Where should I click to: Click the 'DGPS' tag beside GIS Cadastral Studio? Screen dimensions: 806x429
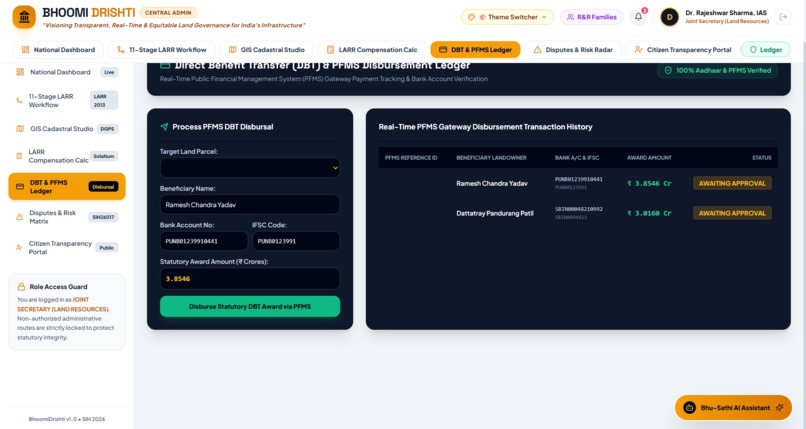point(107,128)
